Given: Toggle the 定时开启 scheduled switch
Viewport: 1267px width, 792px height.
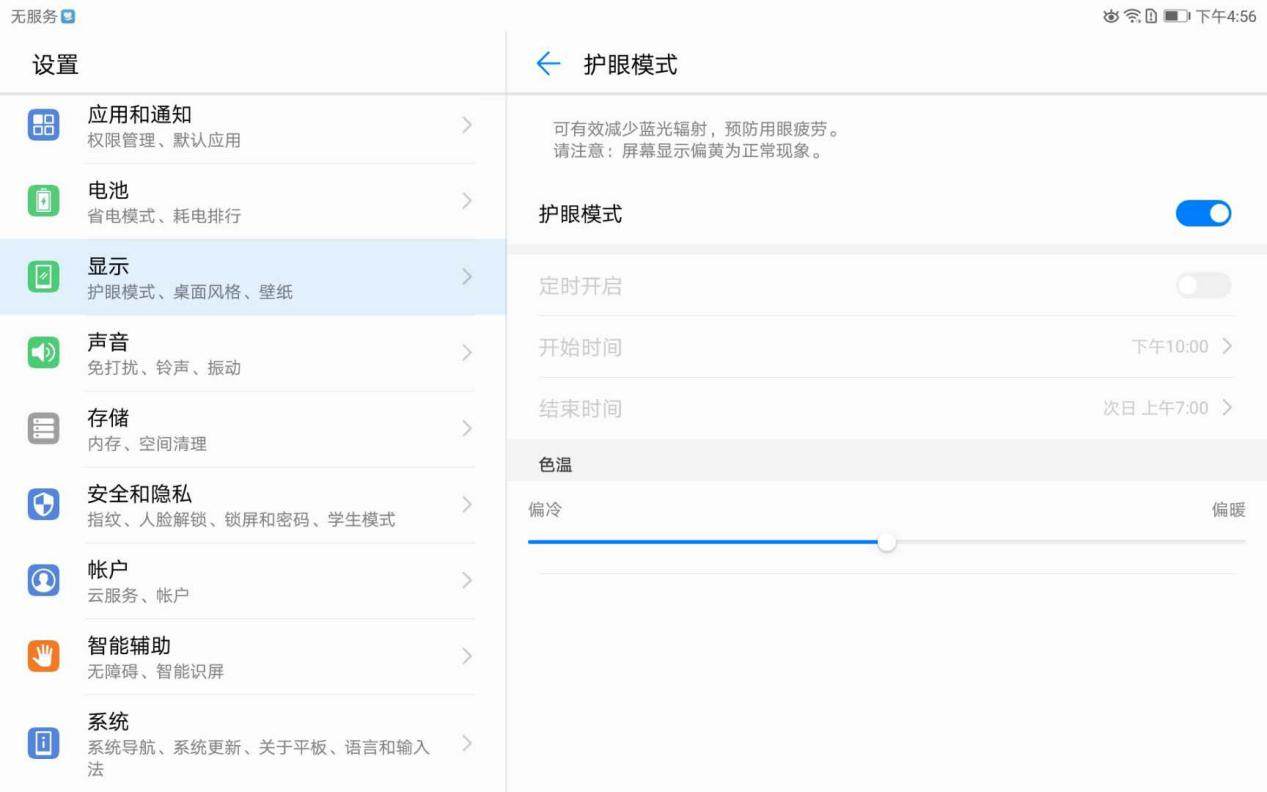Looking at the screenshot, I should coord(1203,286).
